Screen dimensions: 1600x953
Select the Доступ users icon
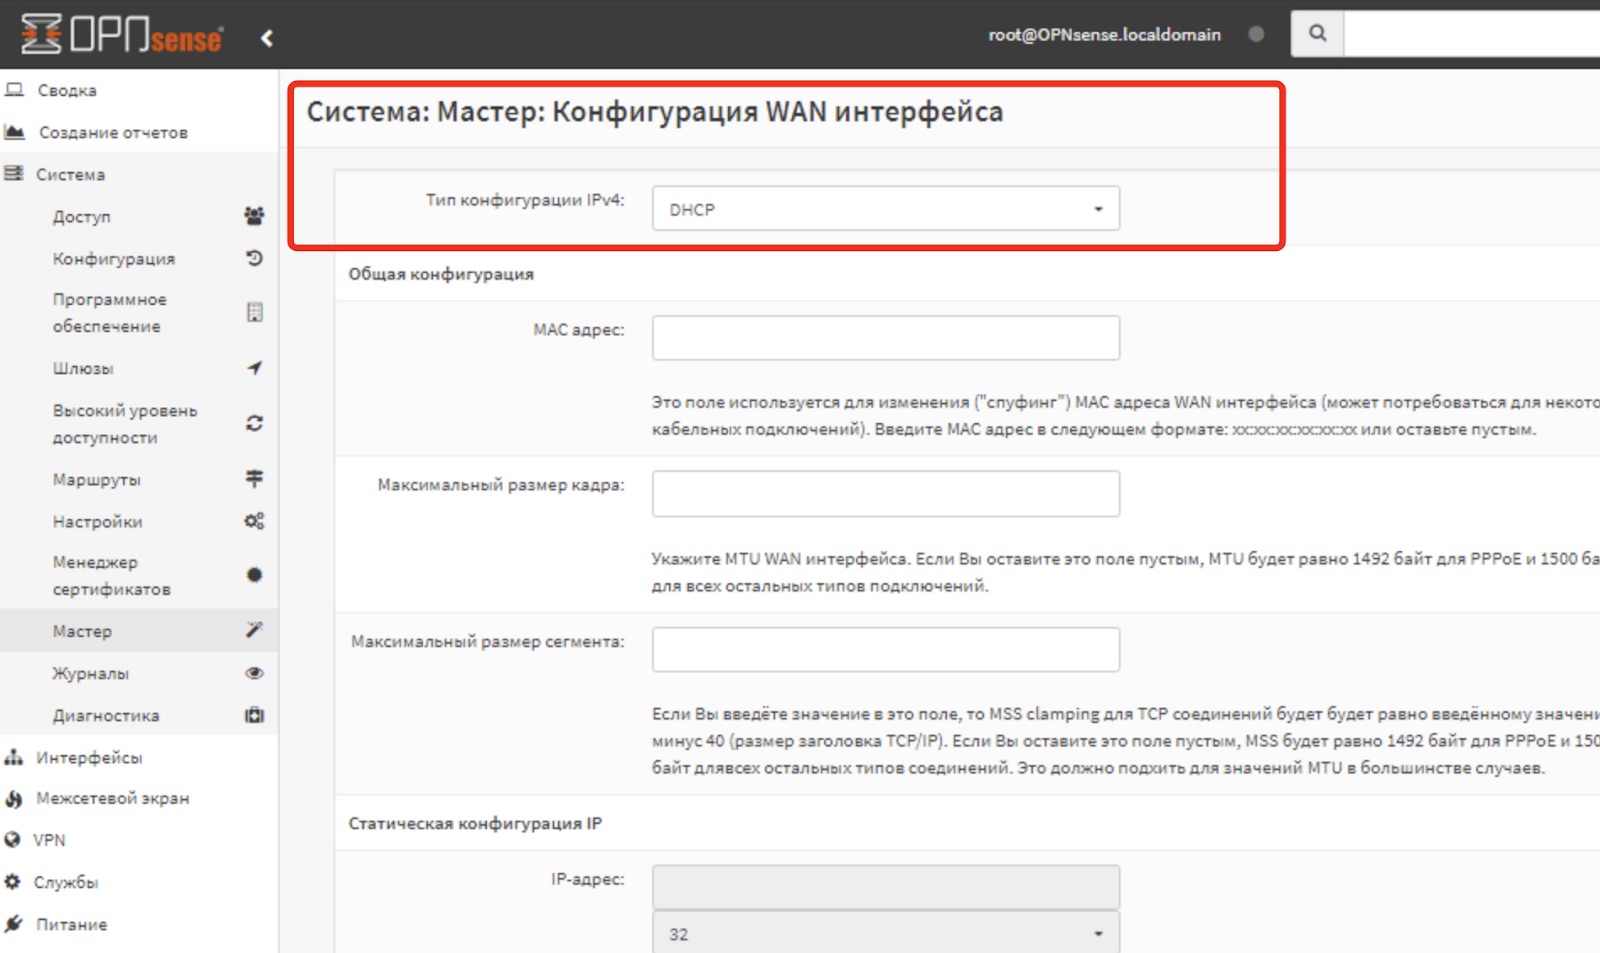click(255, 215)
